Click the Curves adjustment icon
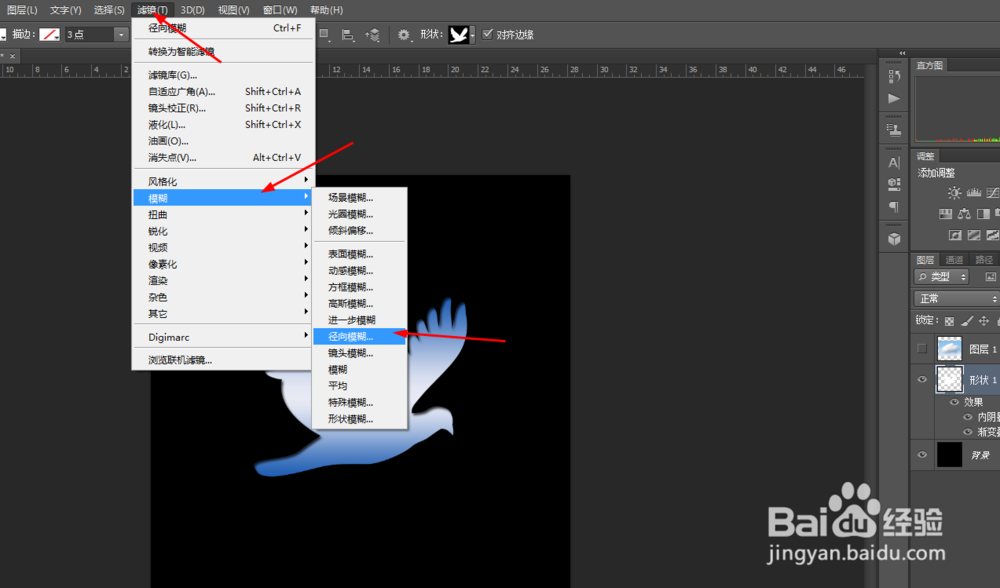The image size is (1000, 588). [x=993, y=190]
